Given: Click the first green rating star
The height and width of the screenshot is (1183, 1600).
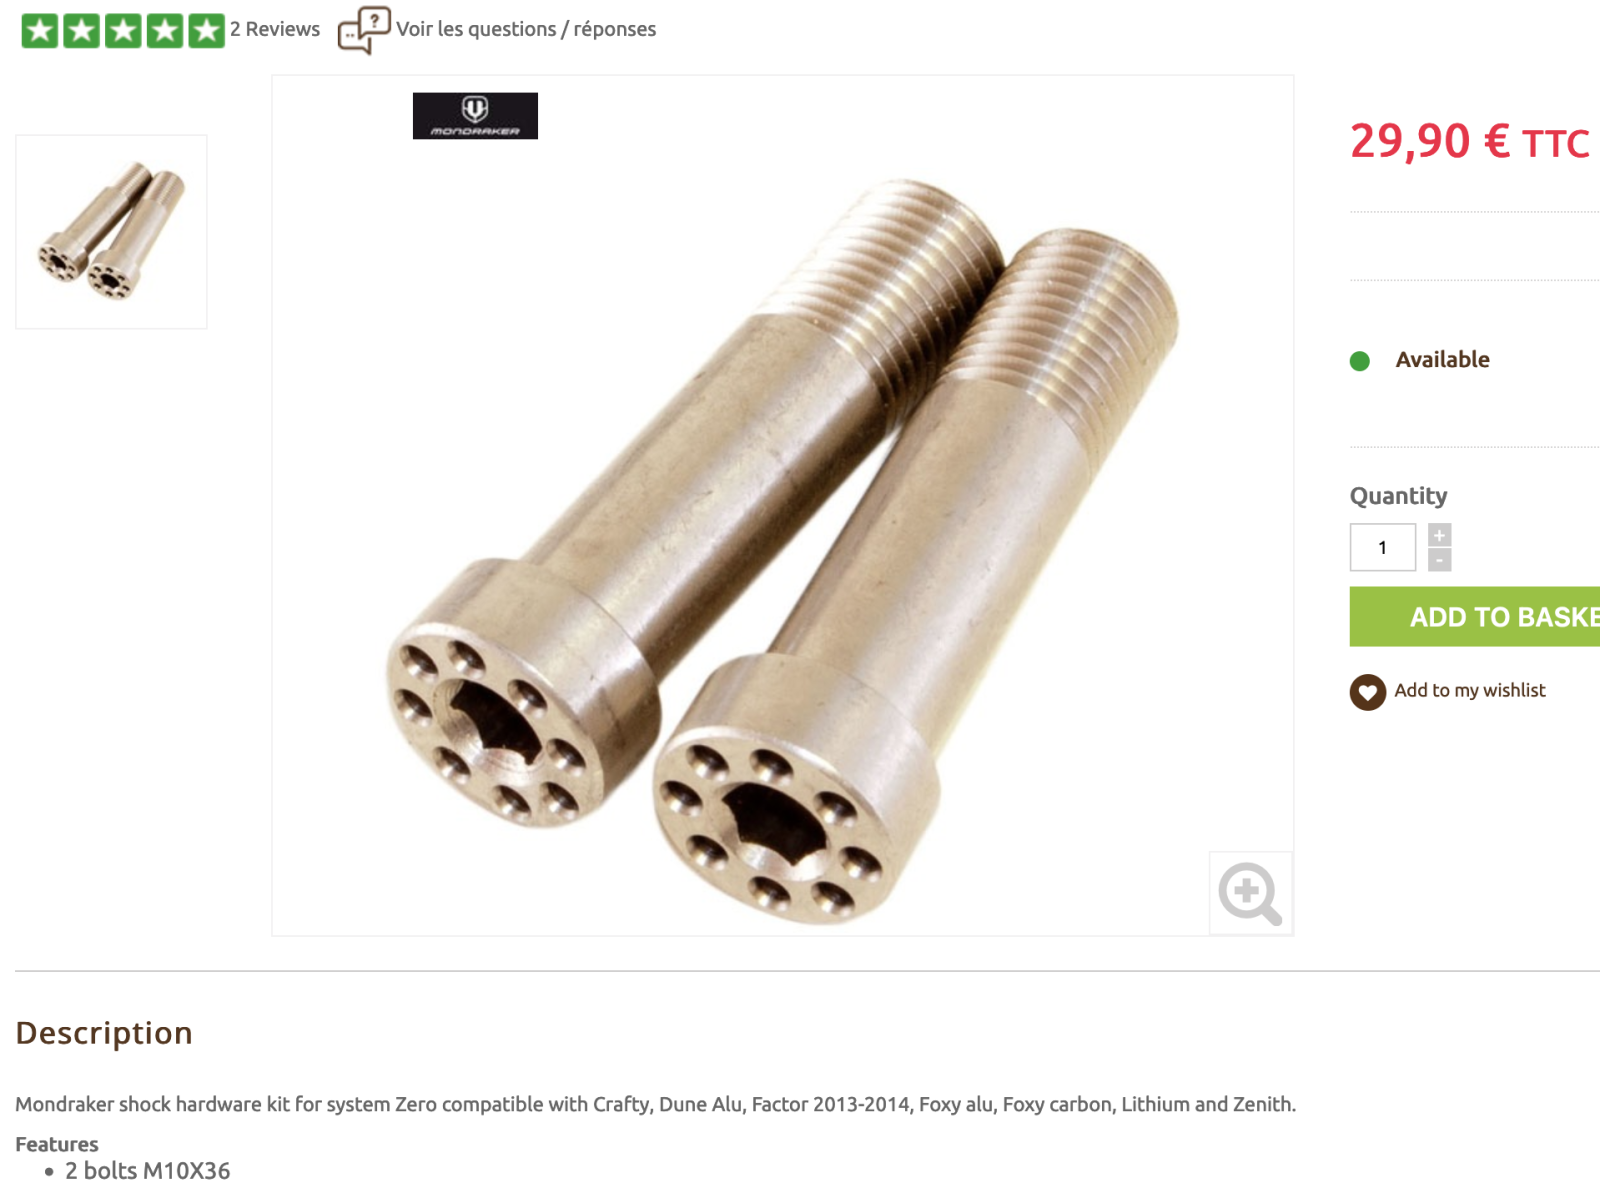Looking at the screenshot, I should (40, 30).
